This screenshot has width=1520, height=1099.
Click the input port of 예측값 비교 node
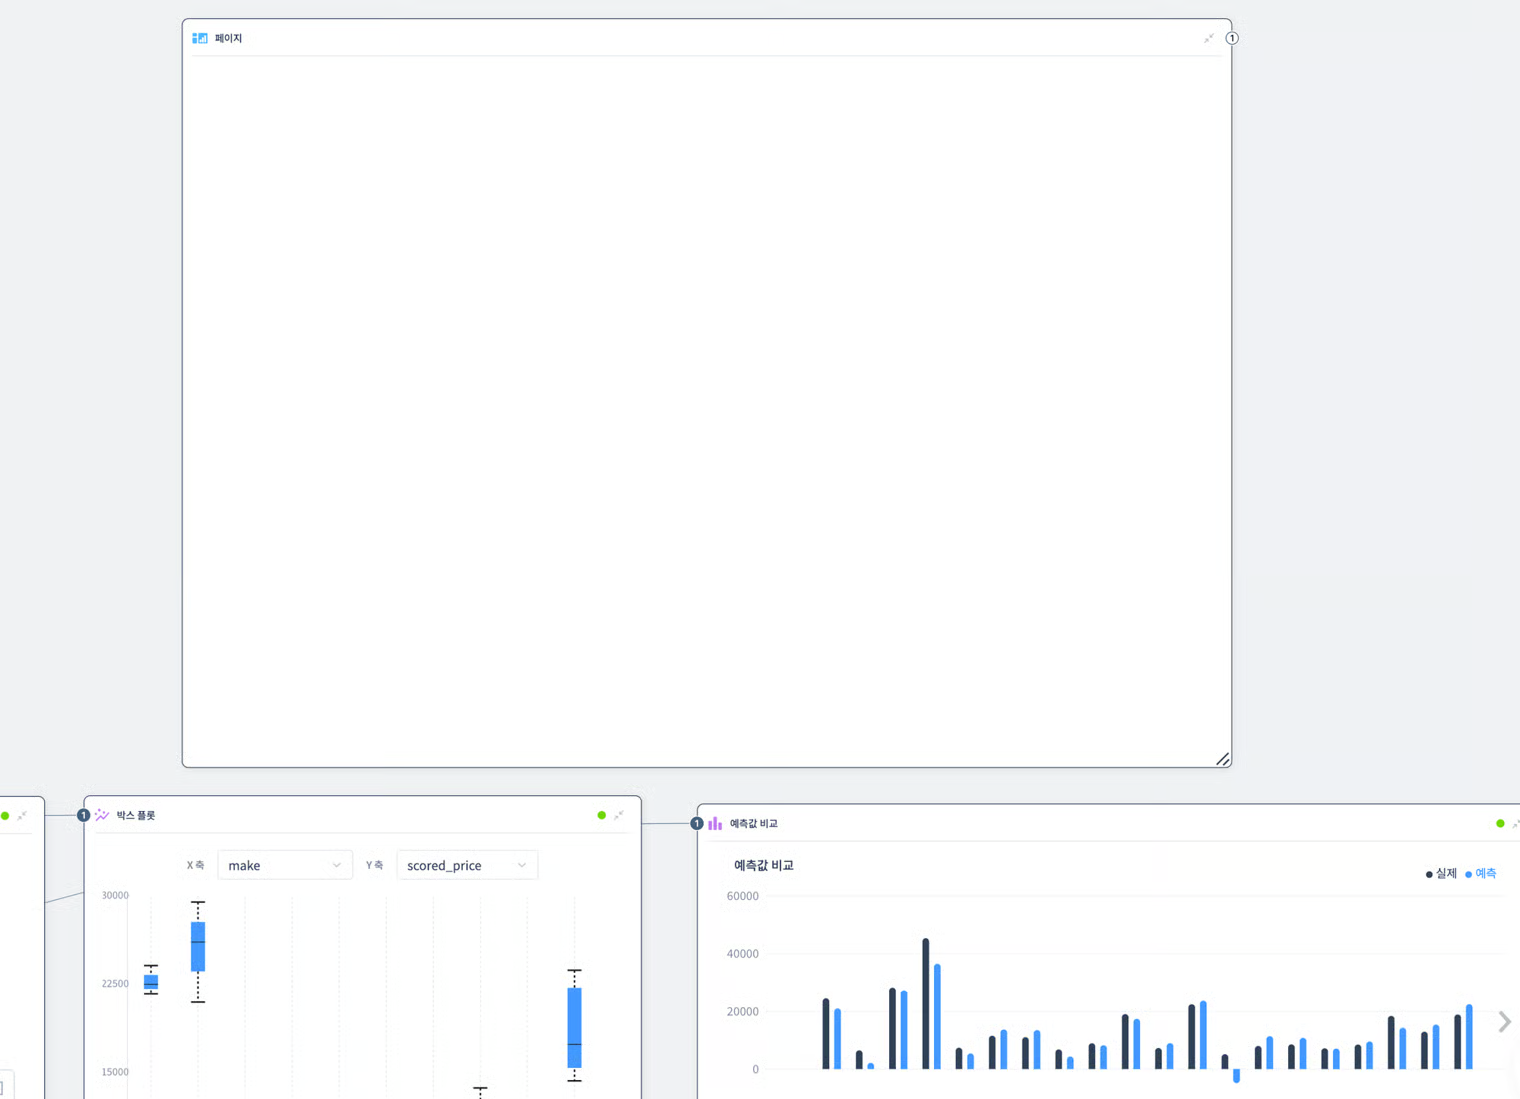[697, 823]
